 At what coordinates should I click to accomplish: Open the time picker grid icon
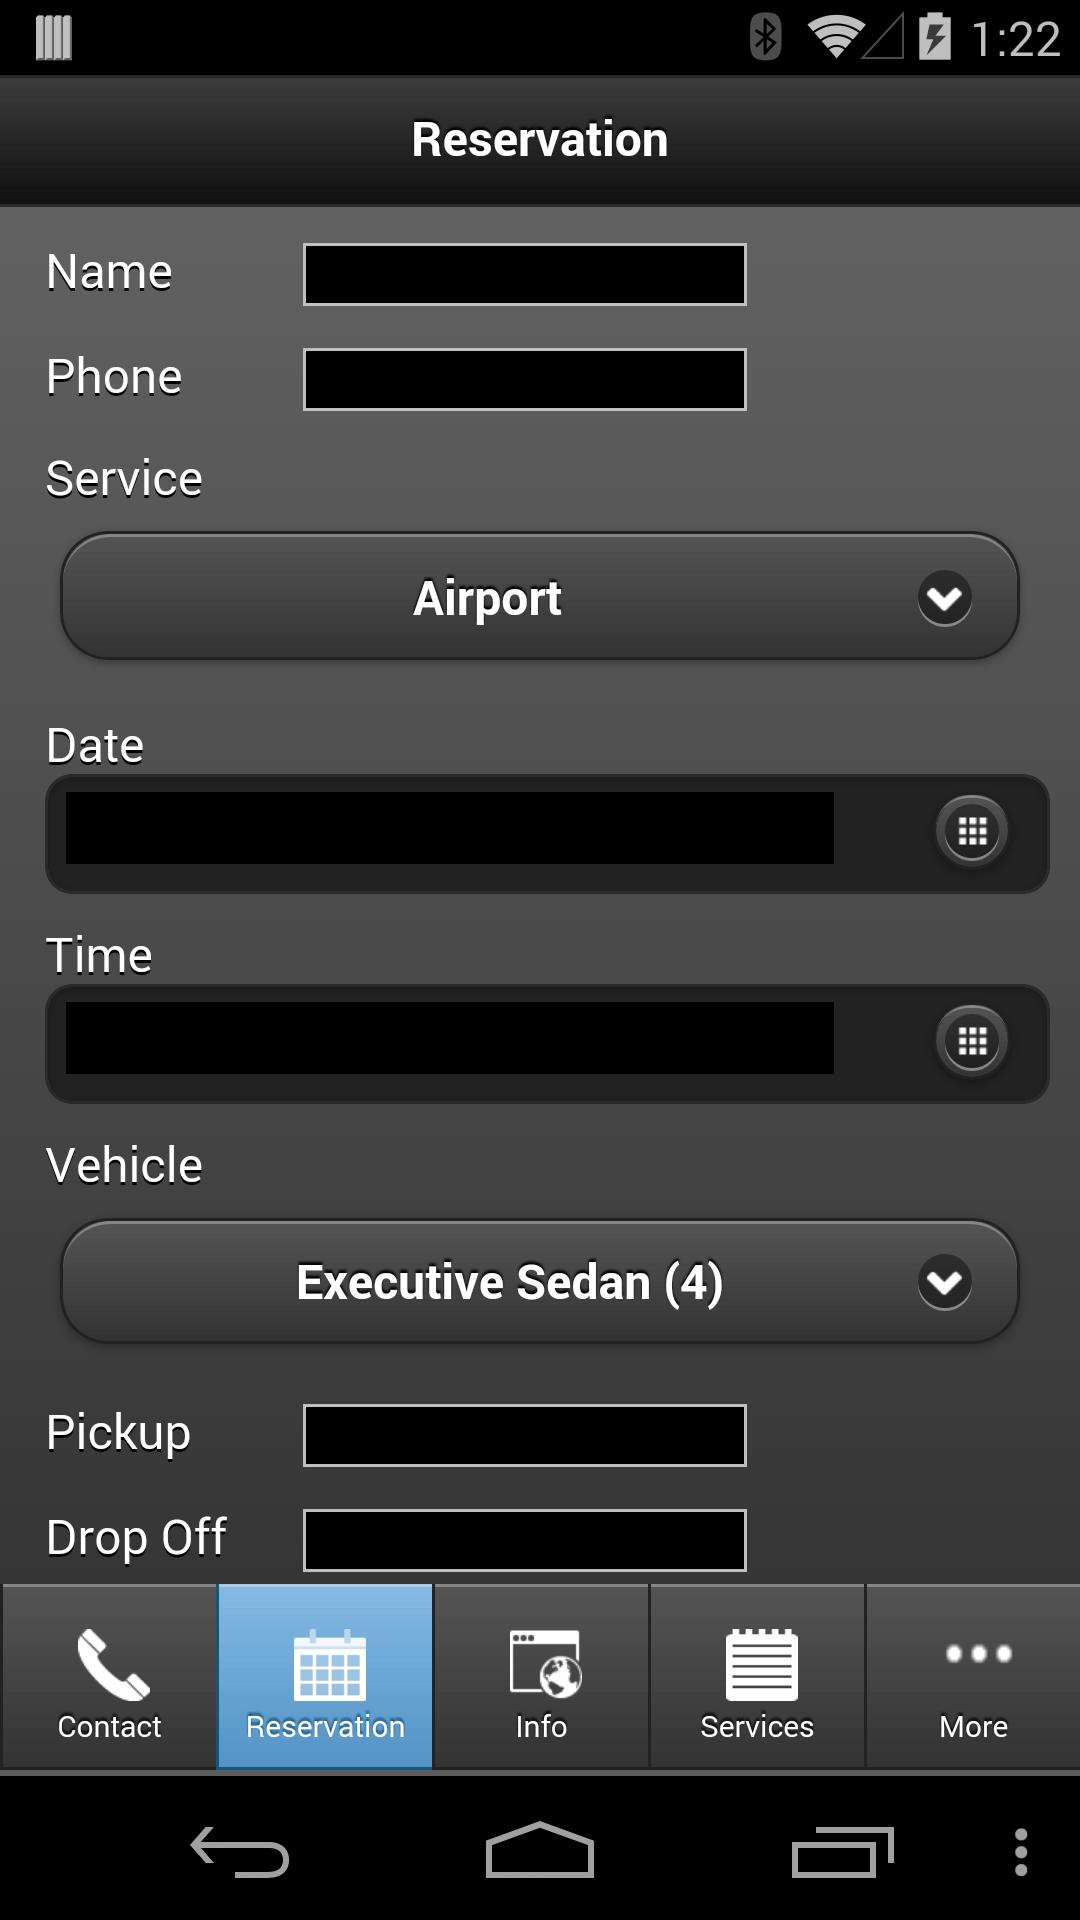point(972,1041)
